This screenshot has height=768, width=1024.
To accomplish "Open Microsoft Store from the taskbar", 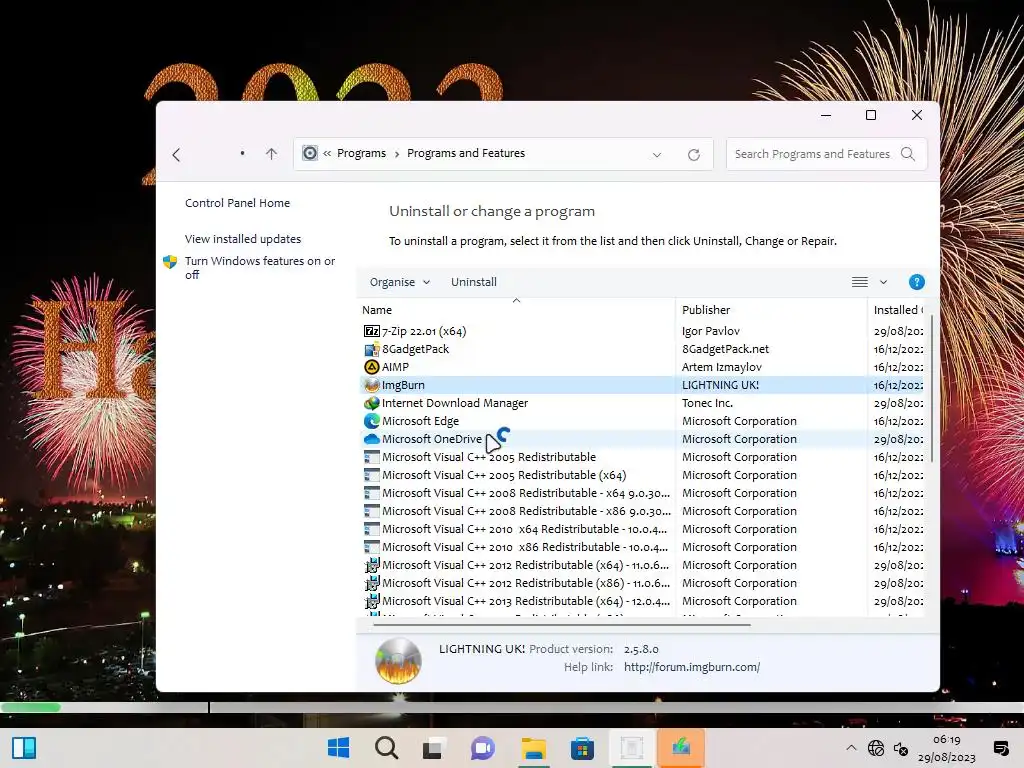I will click(582, 748).
